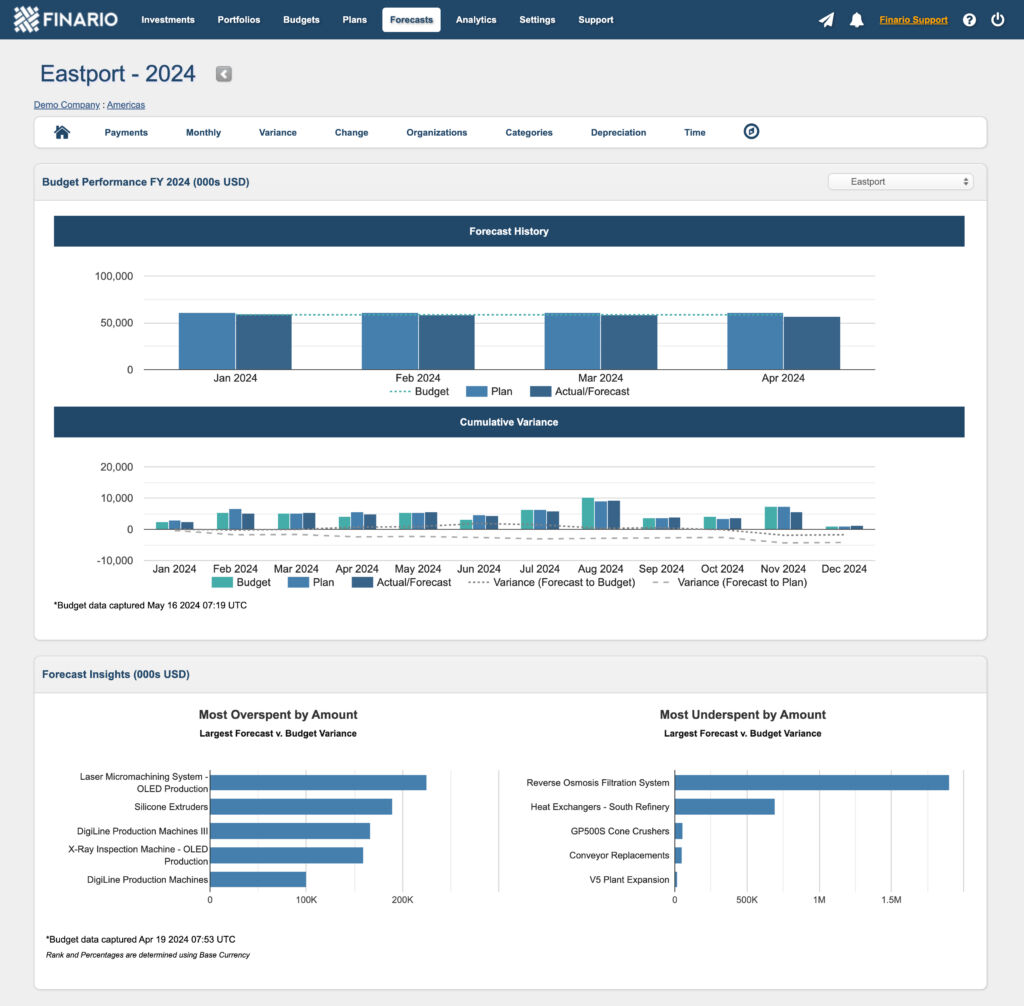Click the Finario logo

pyautogui.click(x=64, y=19)
